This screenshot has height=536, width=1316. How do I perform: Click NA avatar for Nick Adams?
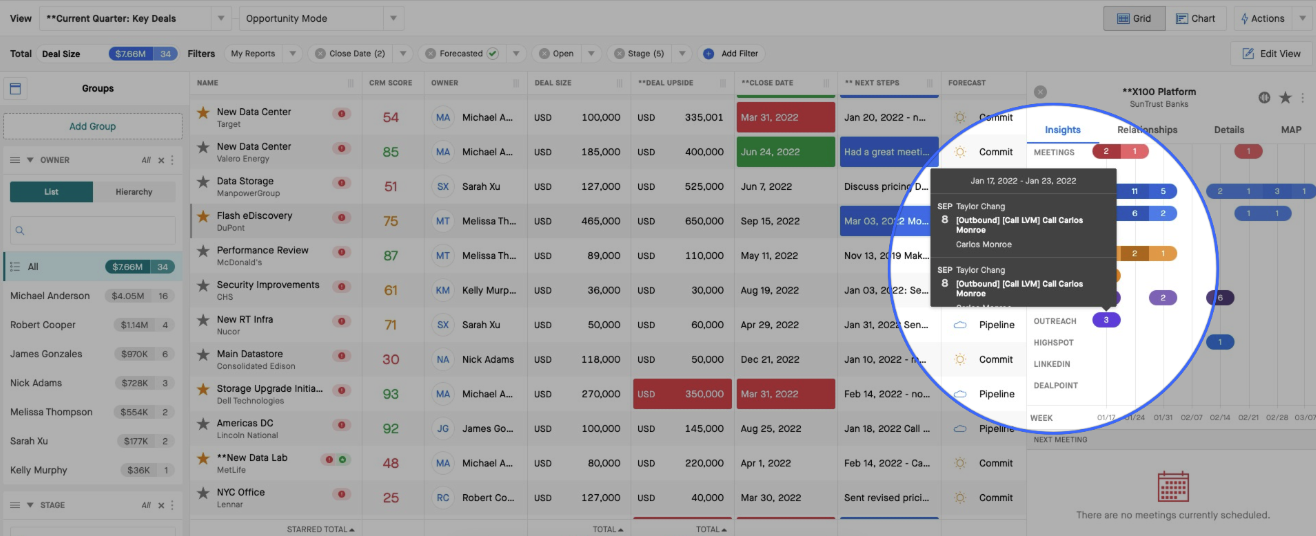[443, 359]
